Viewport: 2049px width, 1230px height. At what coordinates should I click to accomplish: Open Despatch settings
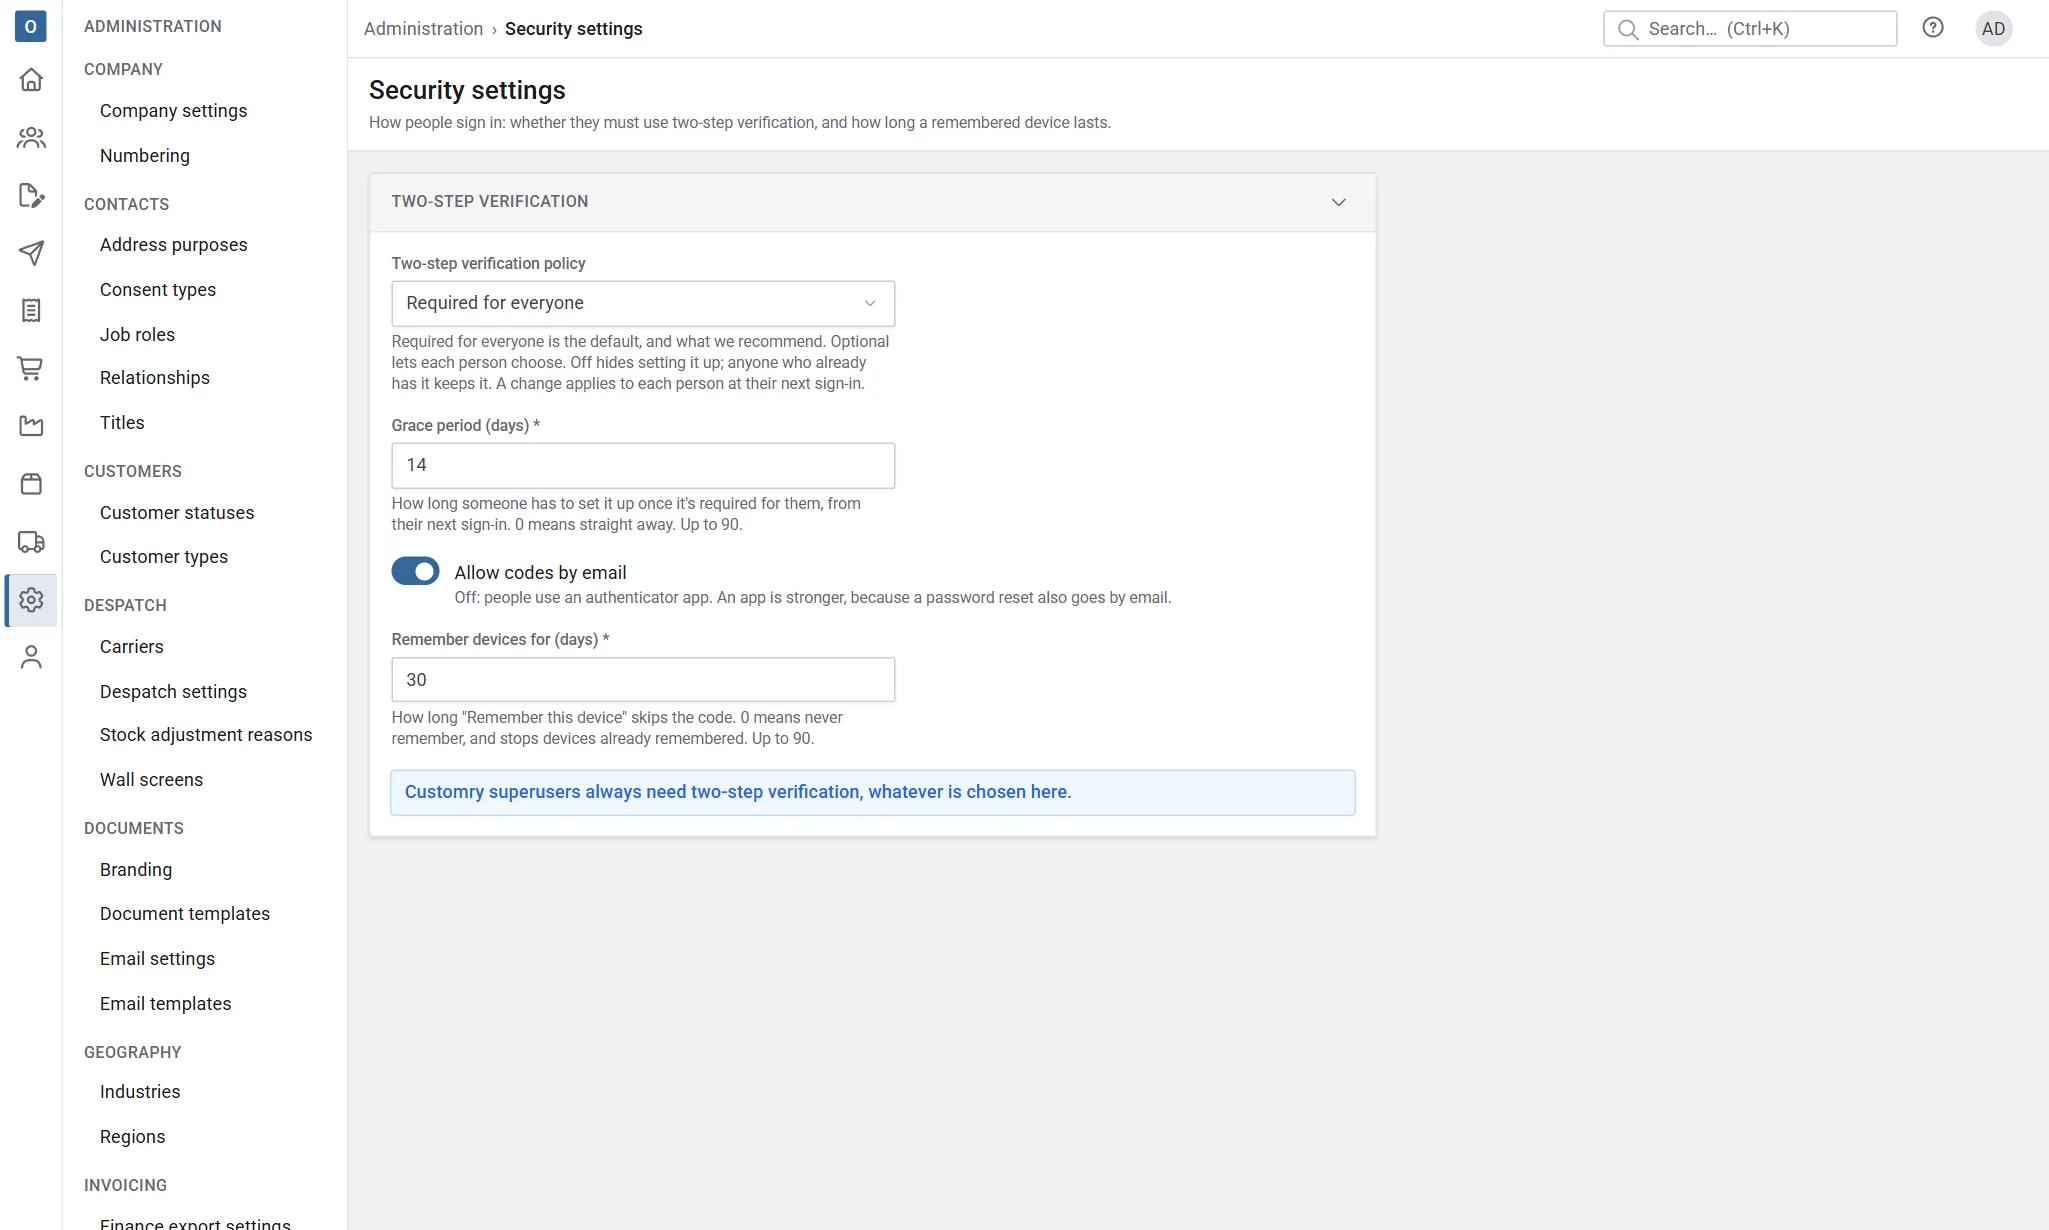coord(173,692)
